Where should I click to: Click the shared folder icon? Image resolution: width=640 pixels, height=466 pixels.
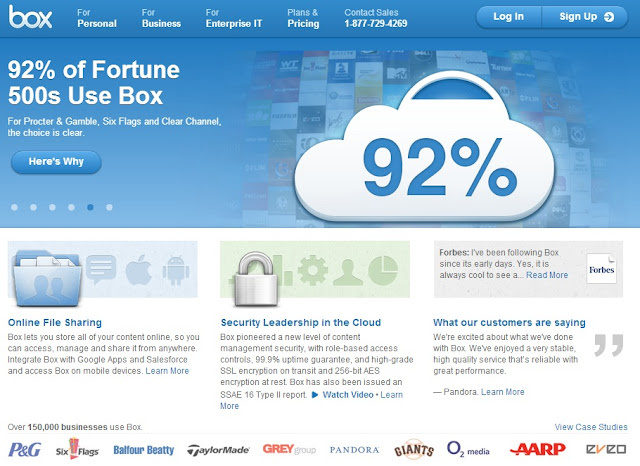47,278
